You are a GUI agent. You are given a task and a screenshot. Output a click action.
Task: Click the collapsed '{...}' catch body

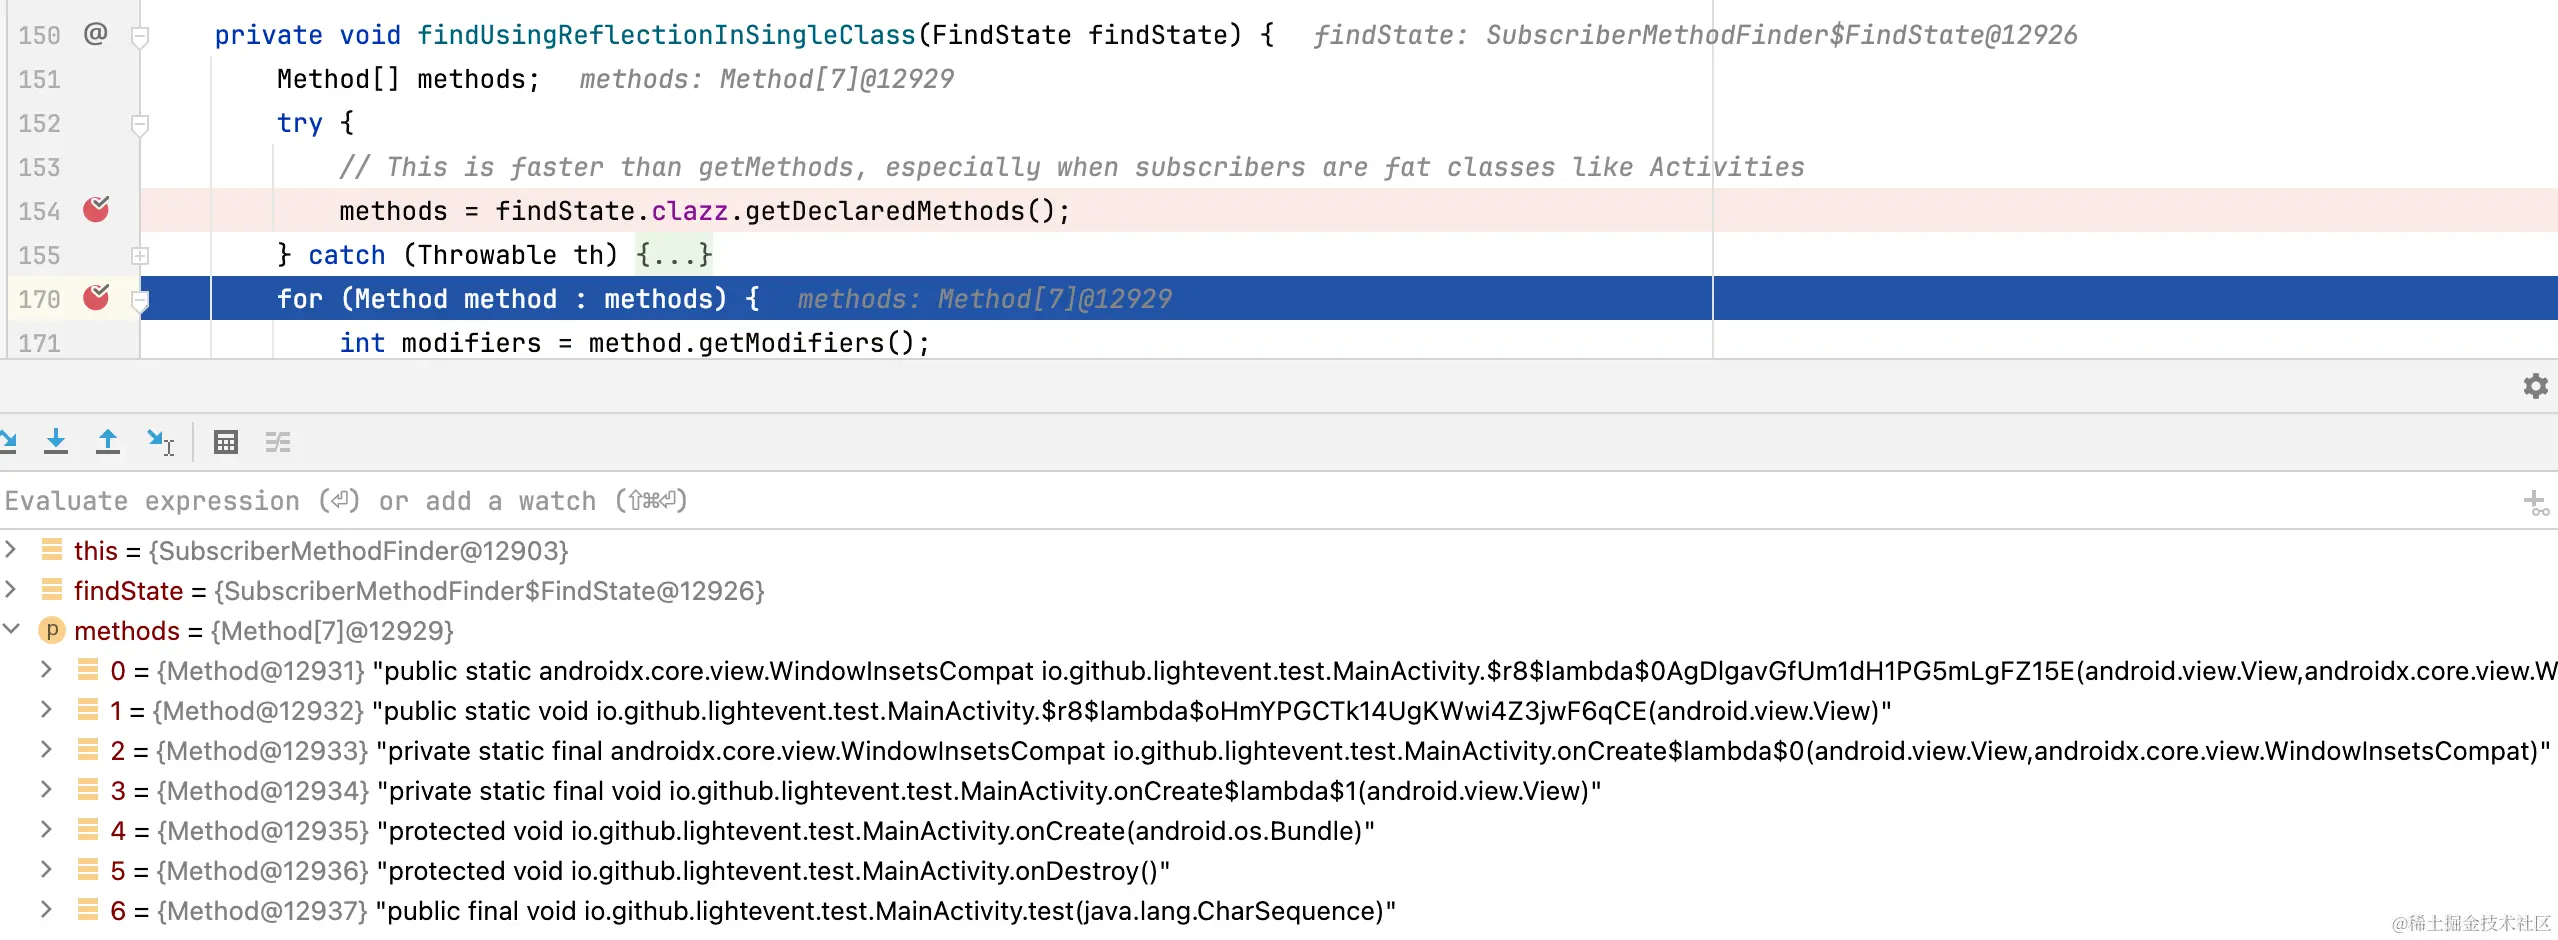point(674,255)
